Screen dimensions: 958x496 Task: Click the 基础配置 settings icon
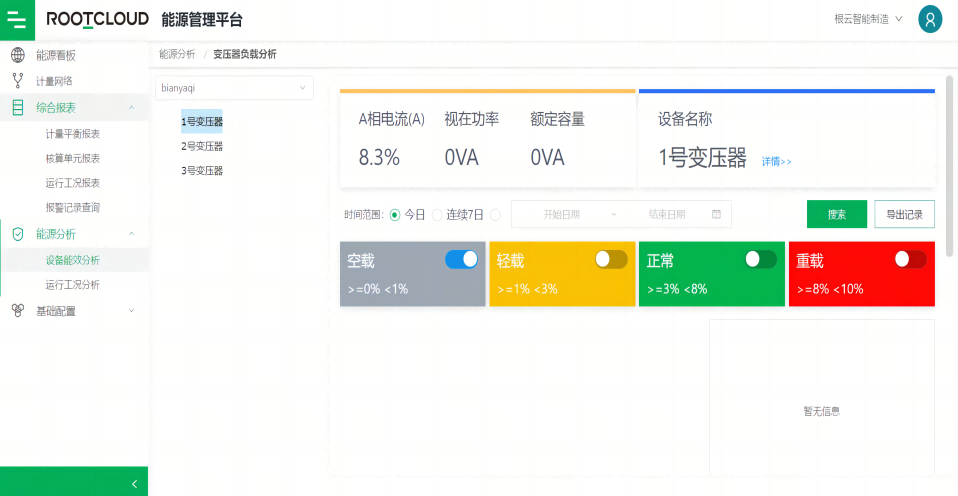18,311
